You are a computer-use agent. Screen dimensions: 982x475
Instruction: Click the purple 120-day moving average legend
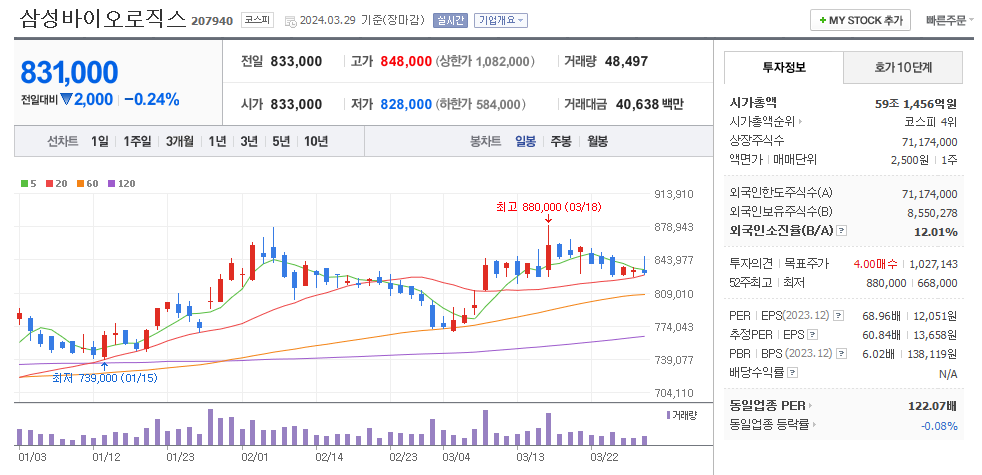pos(121,184)
